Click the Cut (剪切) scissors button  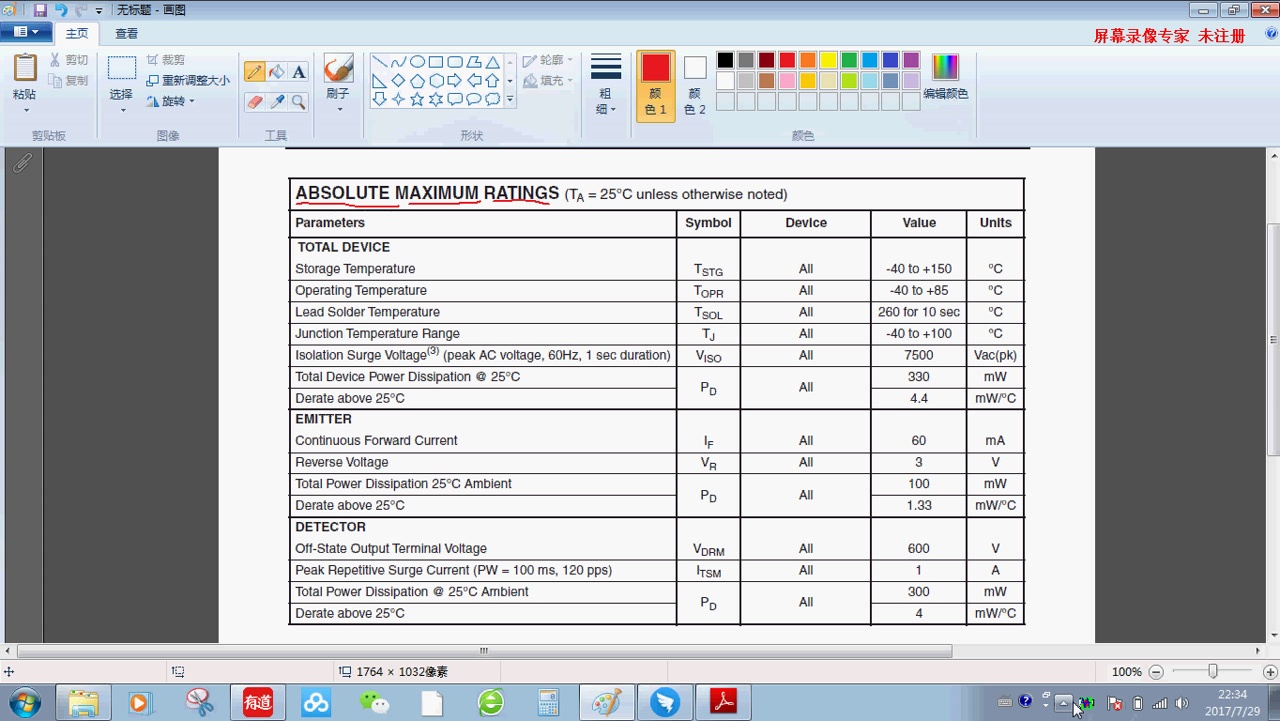click(x=69, y=60)
